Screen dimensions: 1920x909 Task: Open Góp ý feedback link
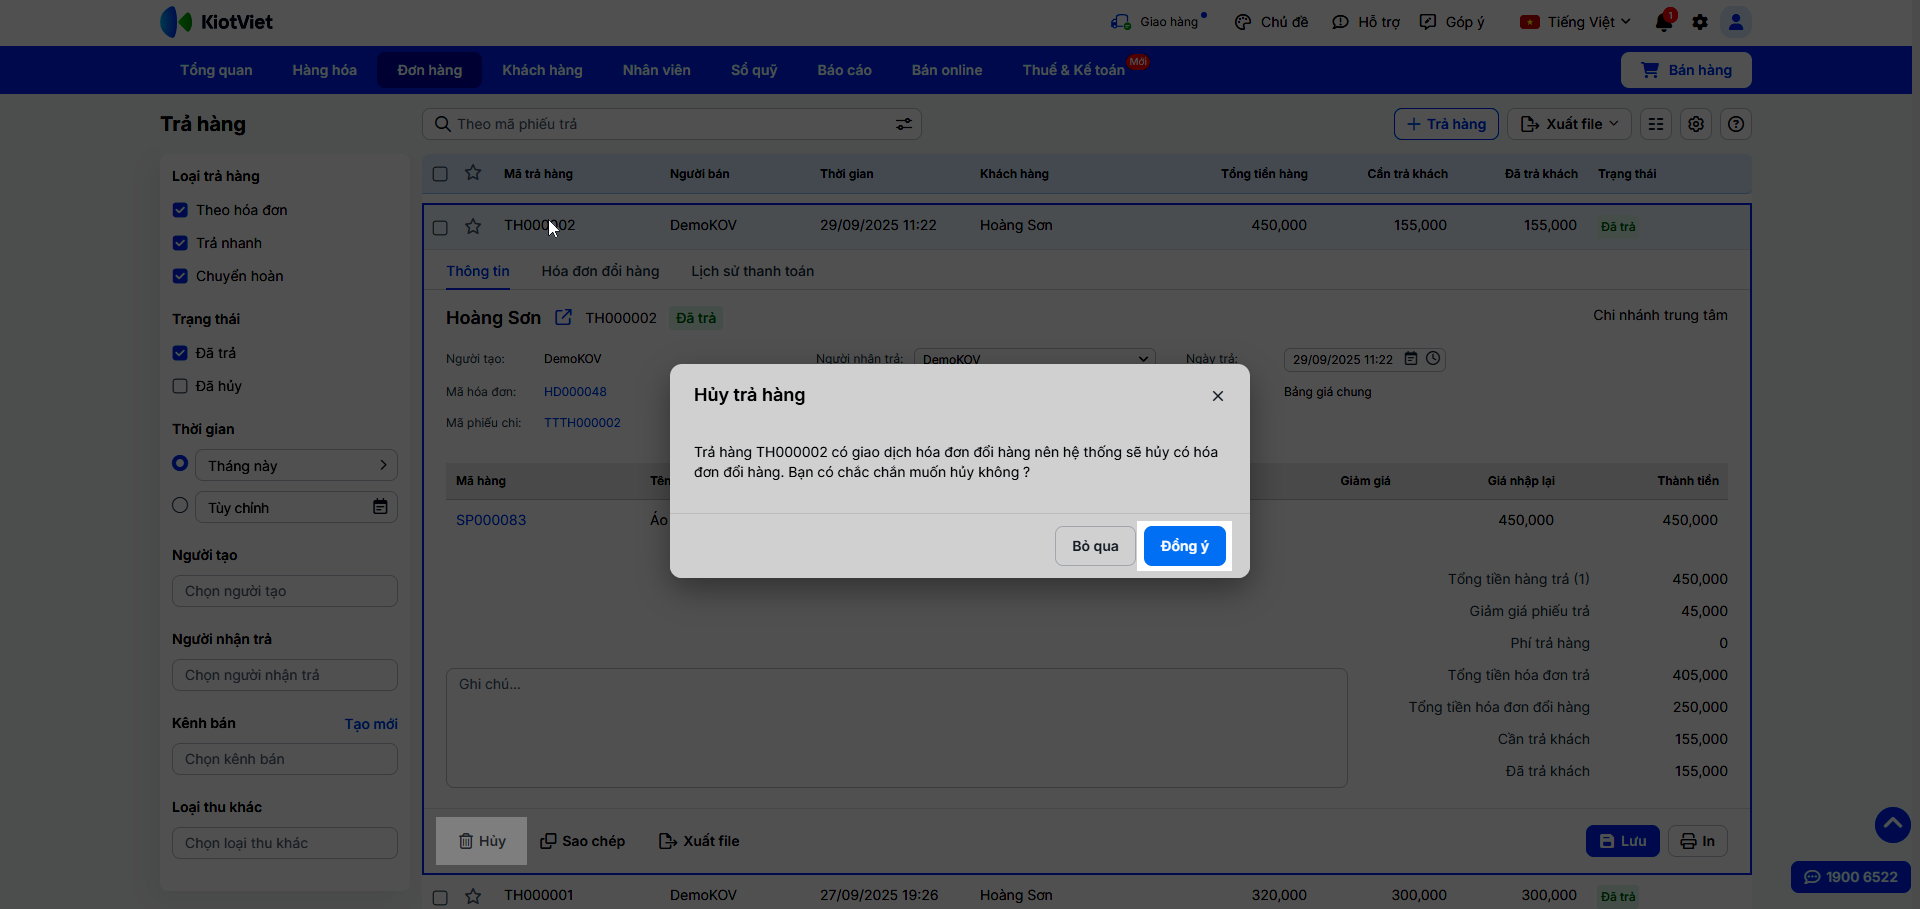click(1452, 22)
